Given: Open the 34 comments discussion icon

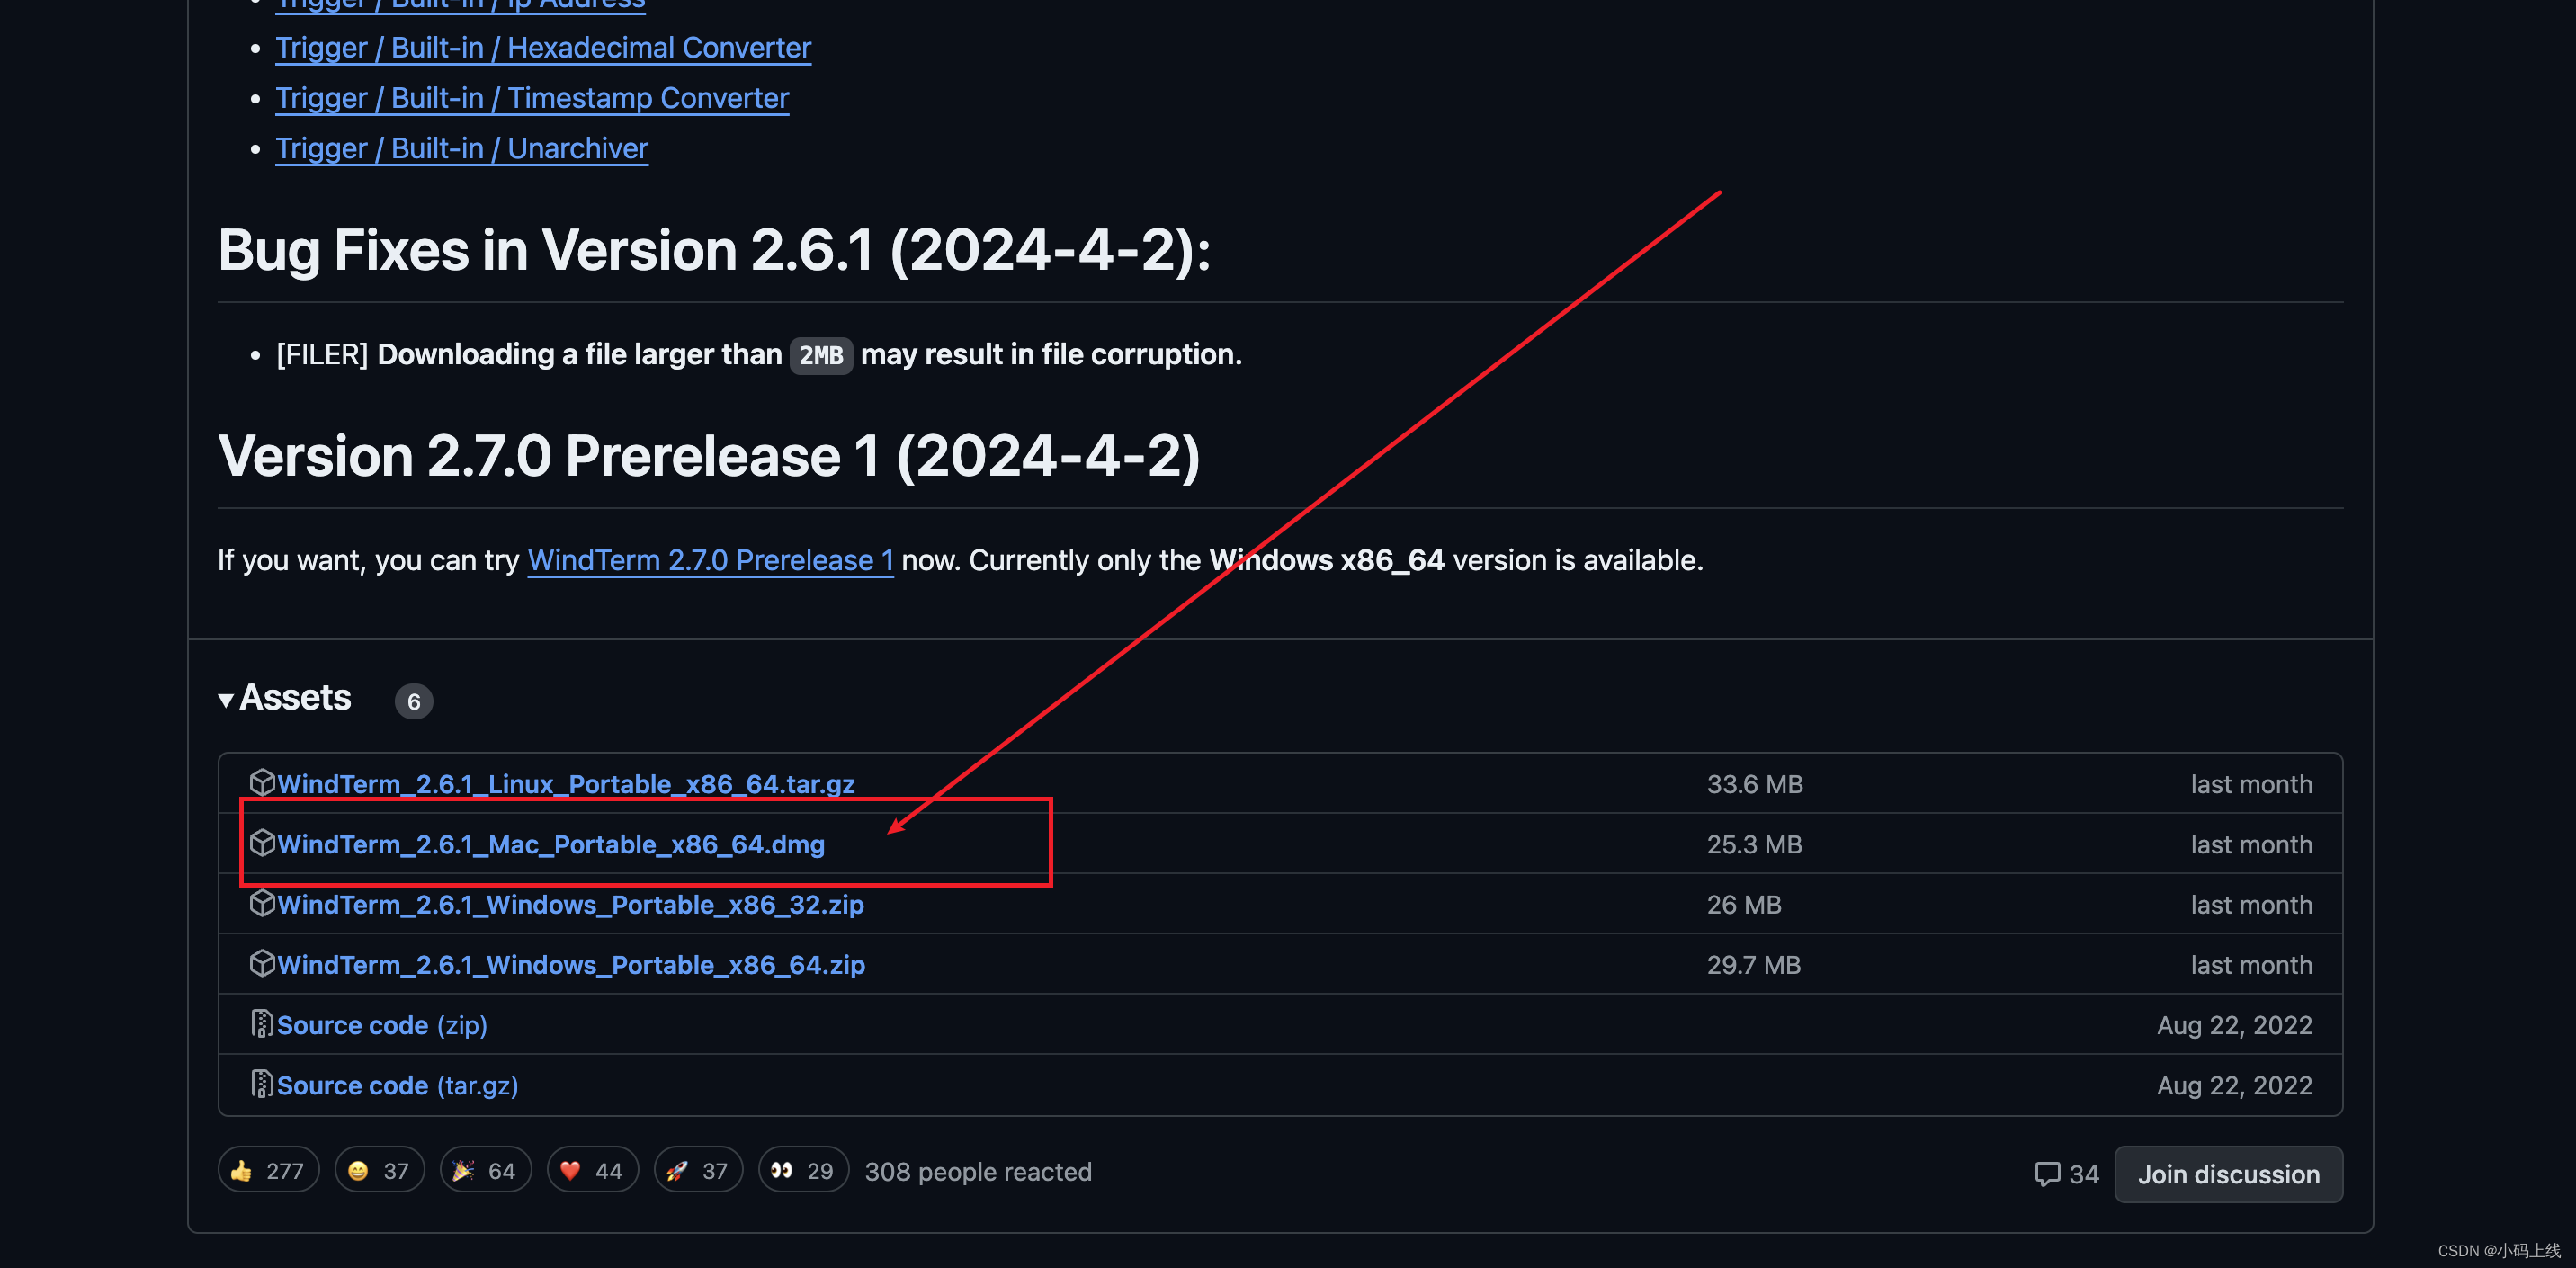Looking at the screenshot, I should pyautogui.click(x=2066, y=1173).
